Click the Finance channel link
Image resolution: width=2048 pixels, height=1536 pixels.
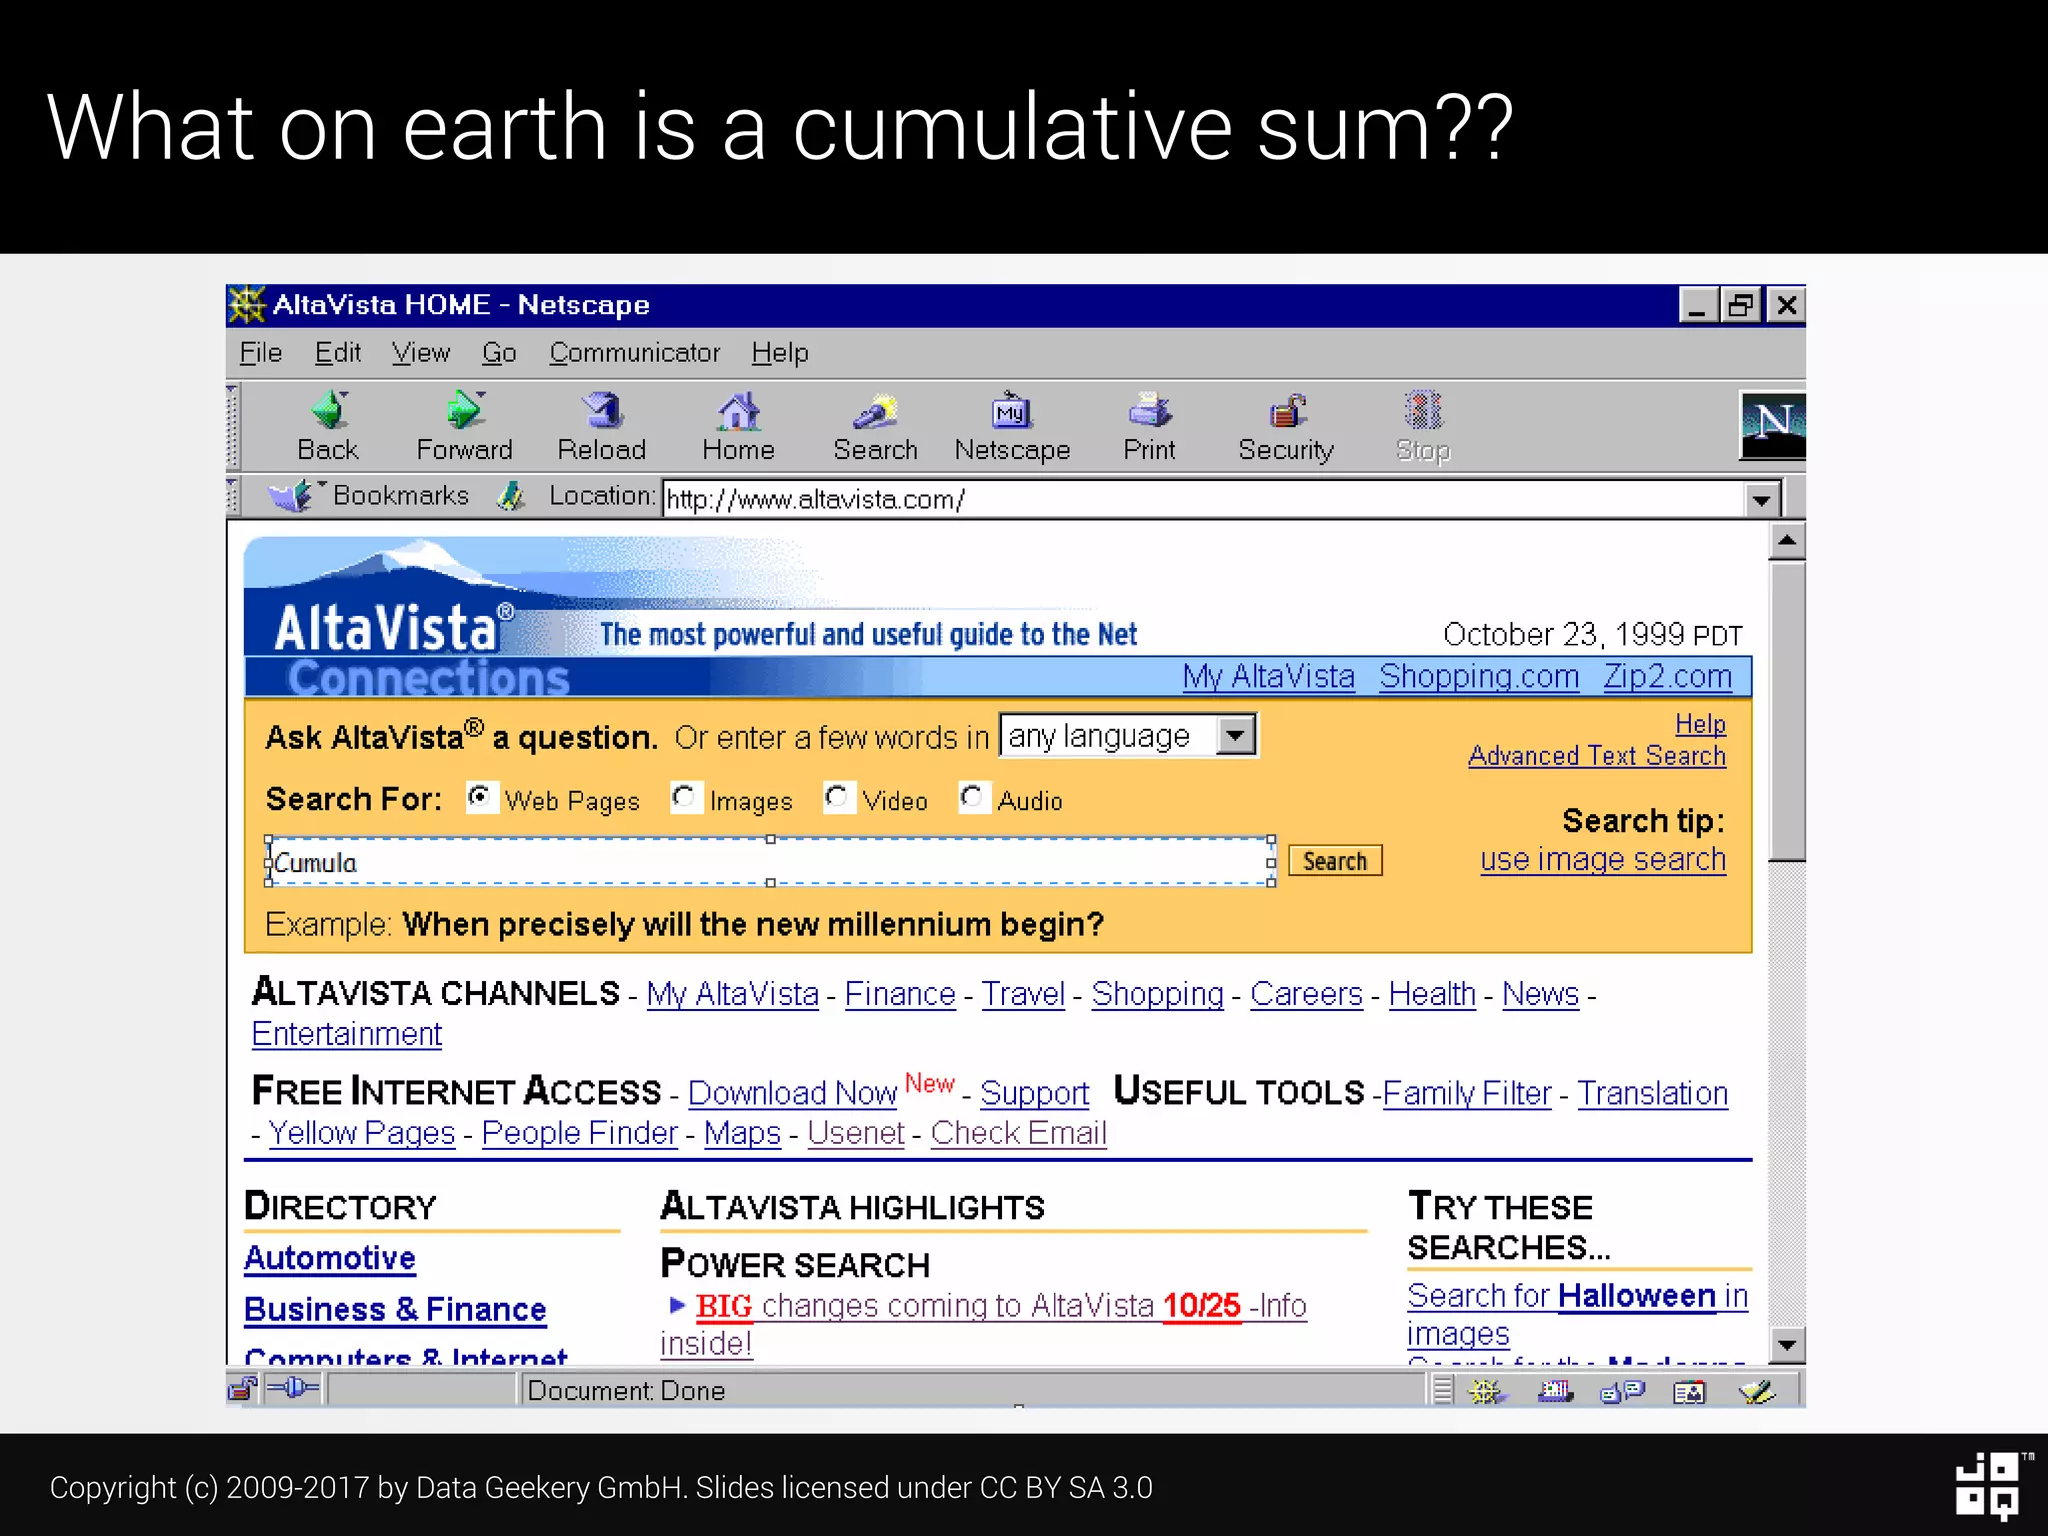pos(900,994)
